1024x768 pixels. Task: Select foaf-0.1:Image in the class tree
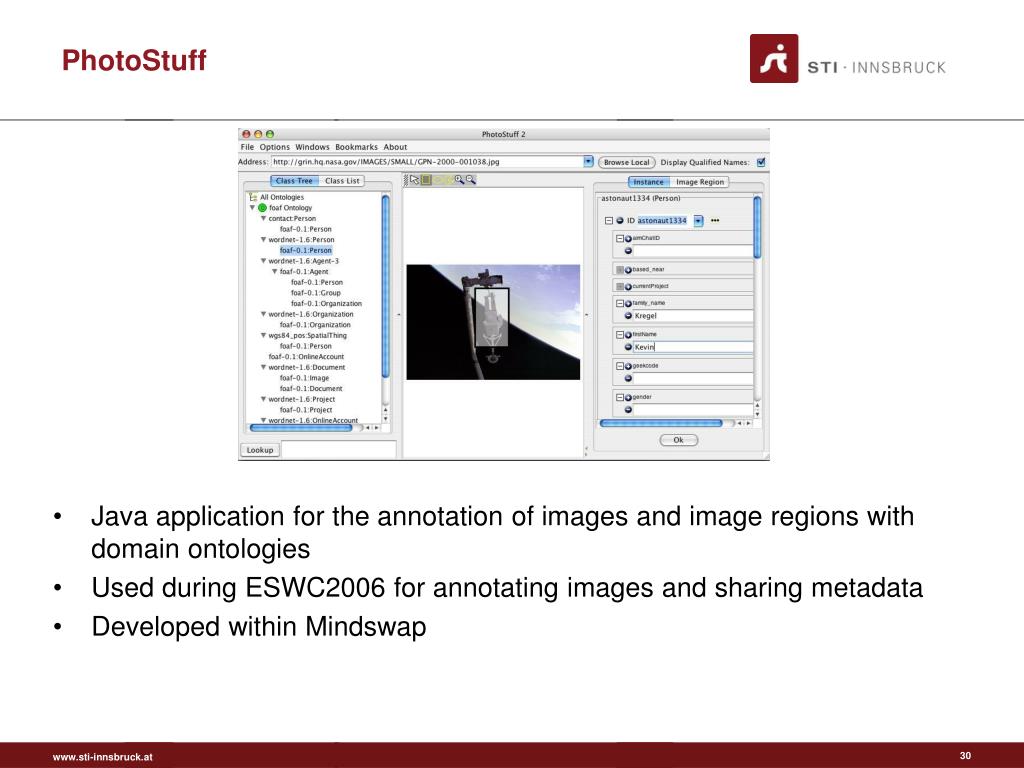[x=304, y=378]
